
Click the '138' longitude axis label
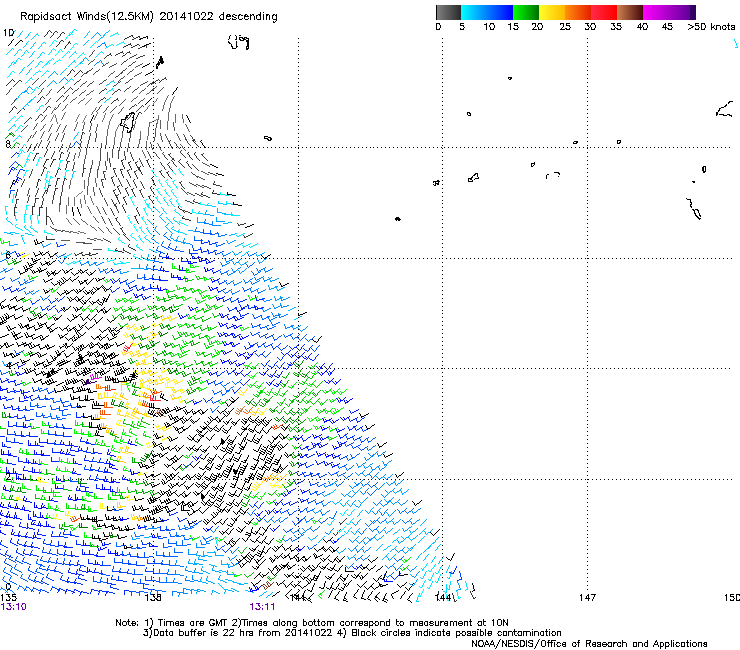point(153,598)
